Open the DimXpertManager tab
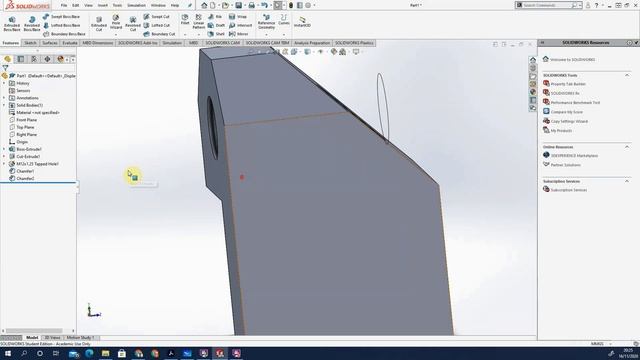Screen dimensions: 640x360 47,59
